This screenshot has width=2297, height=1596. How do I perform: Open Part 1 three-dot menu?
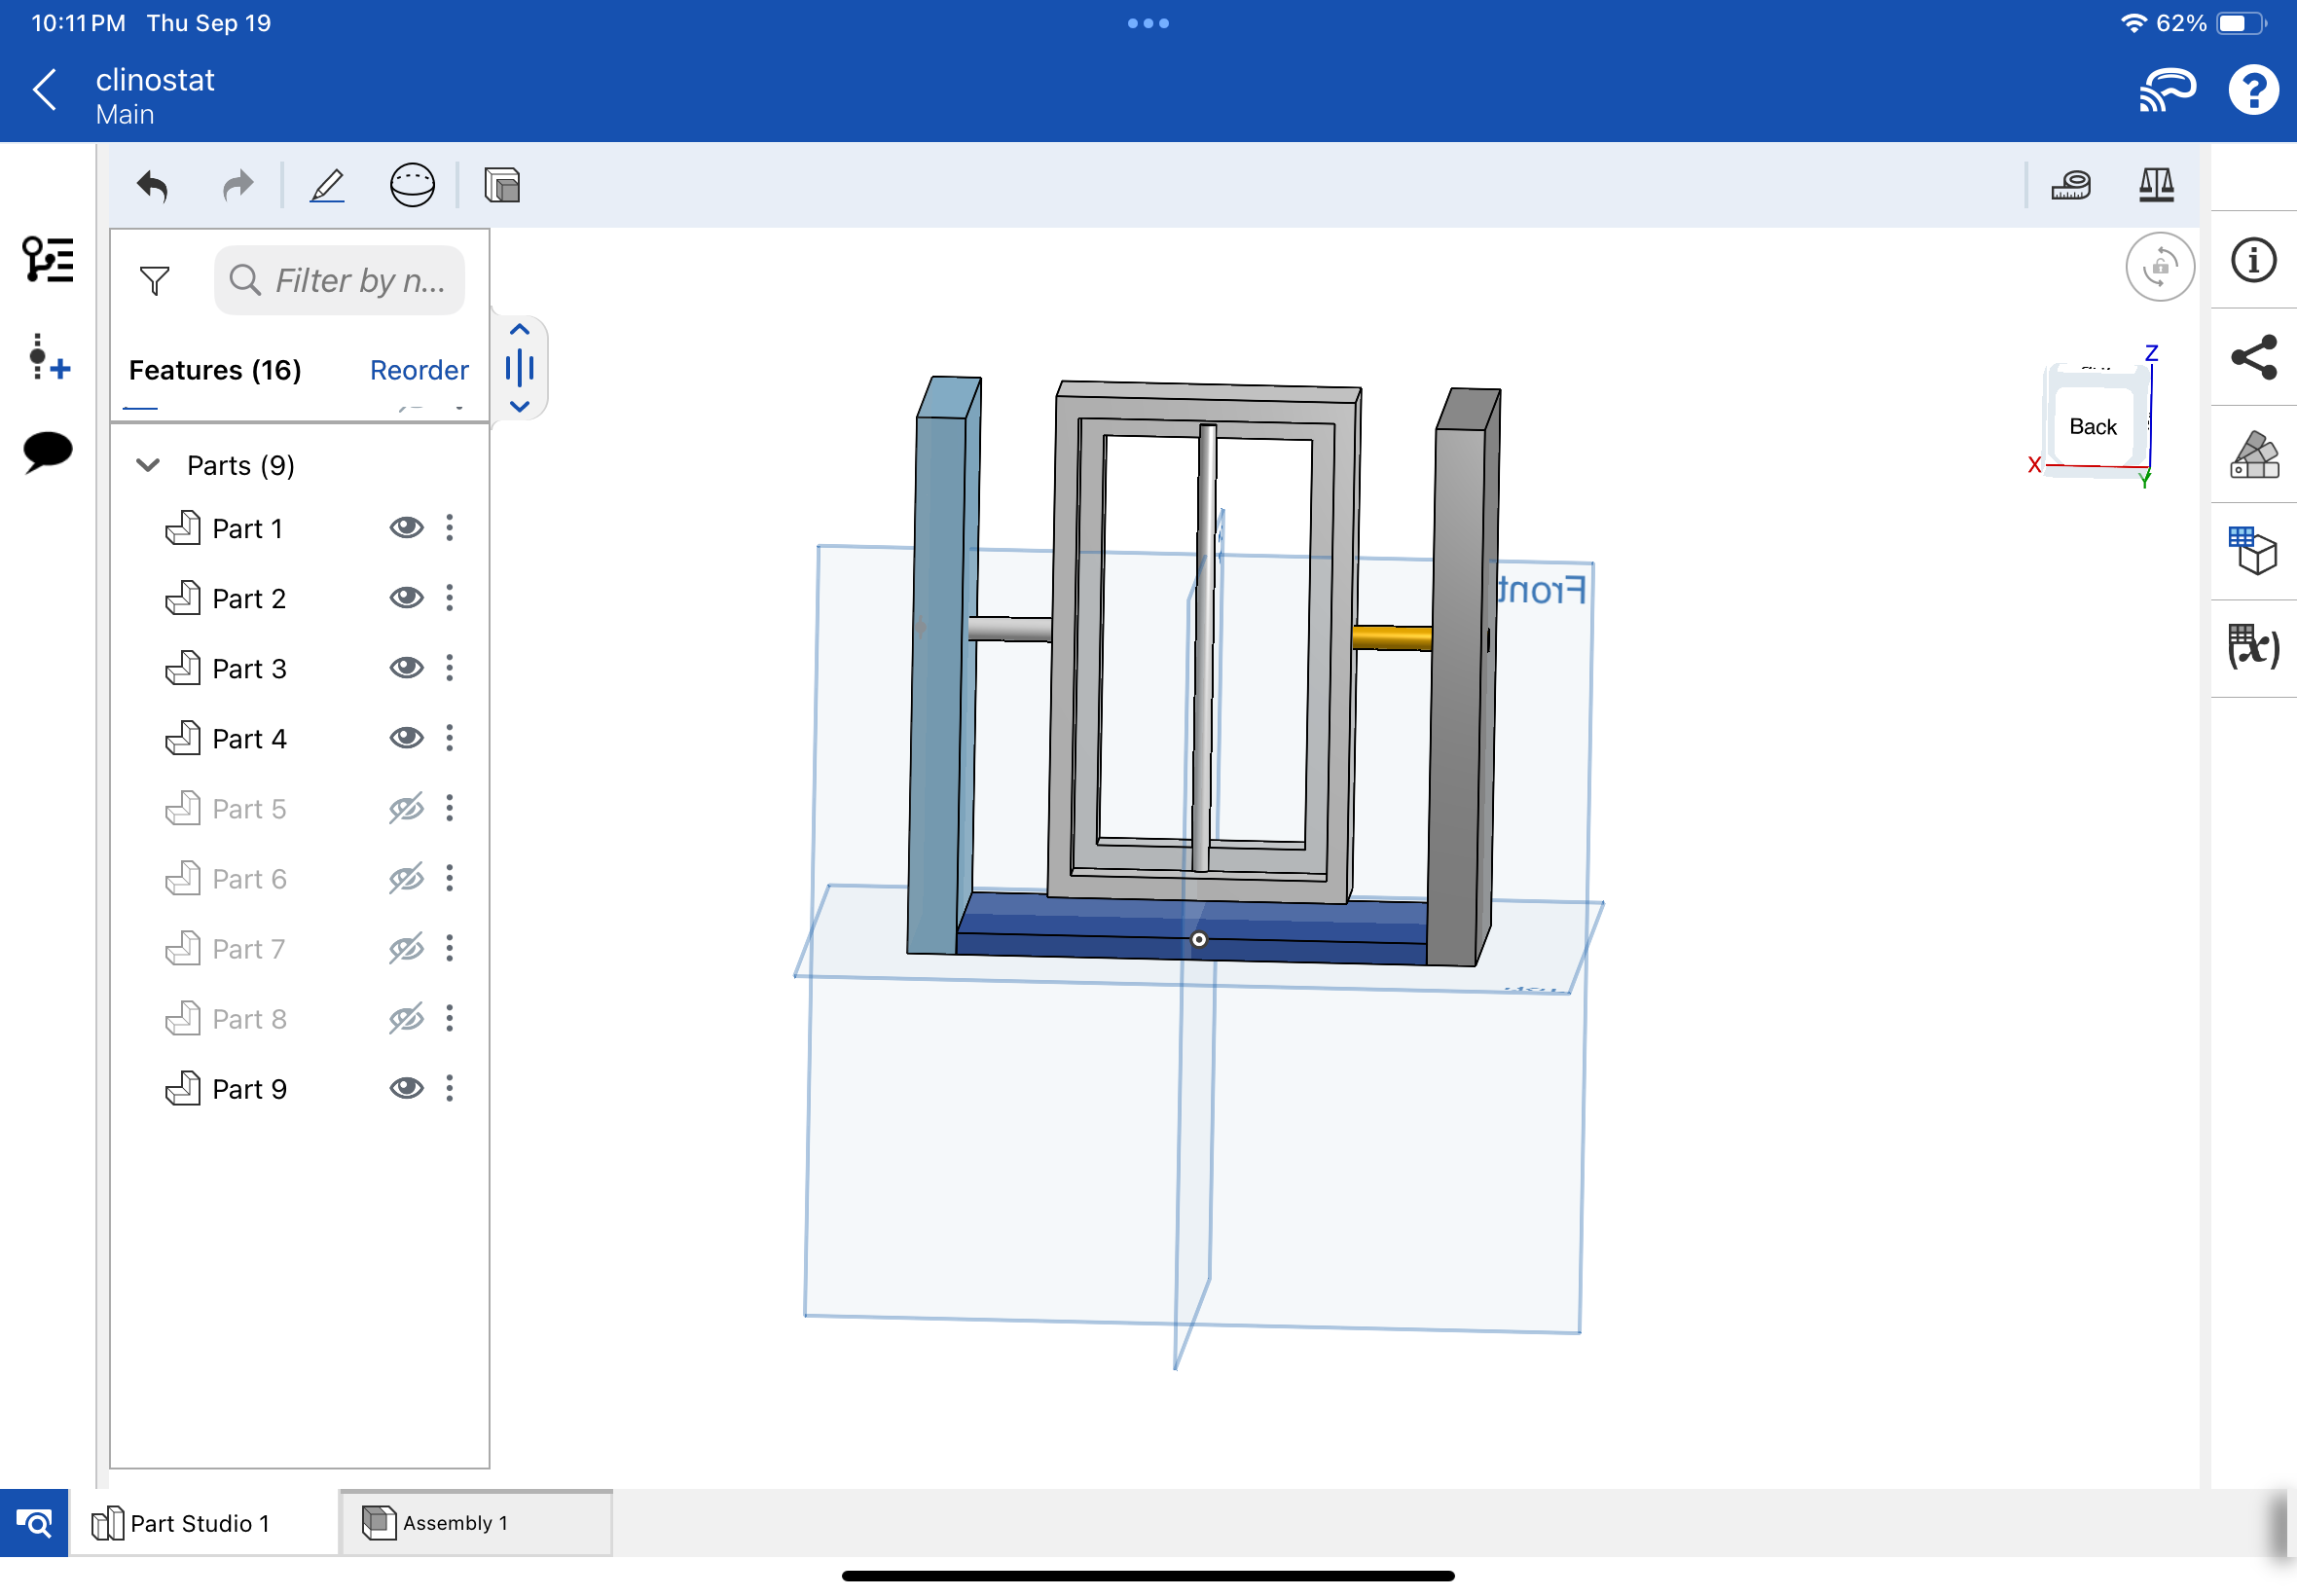point(450,528)
